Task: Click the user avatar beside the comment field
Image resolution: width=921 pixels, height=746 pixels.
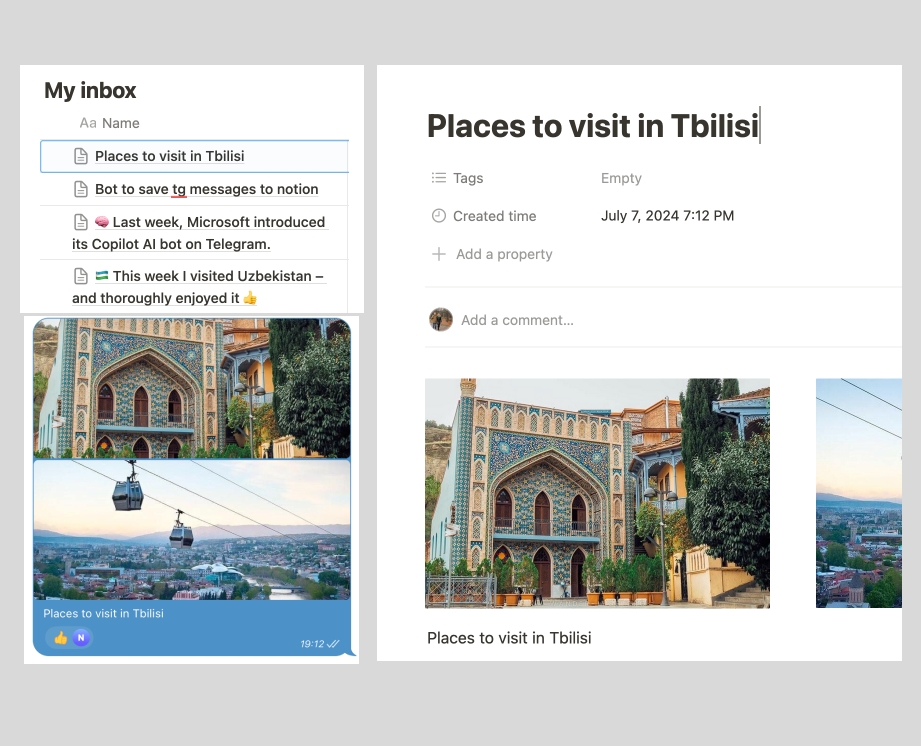Action: point(440,320)
